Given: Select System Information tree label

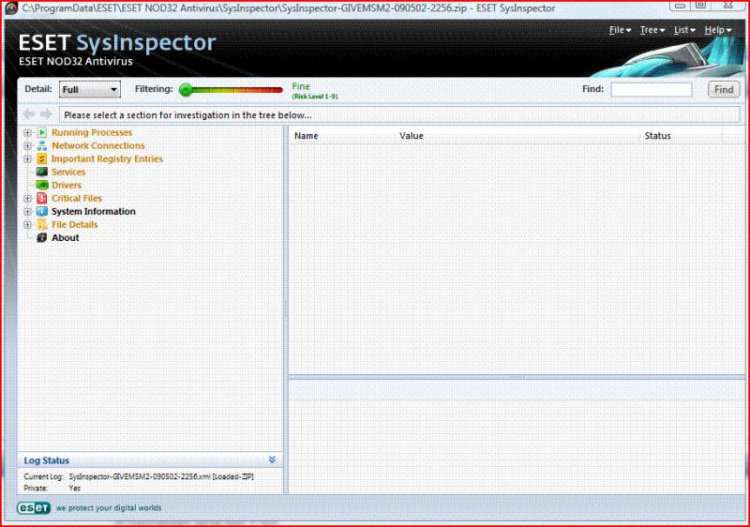Looking at the screenshot, I should (x=93, y=211).
